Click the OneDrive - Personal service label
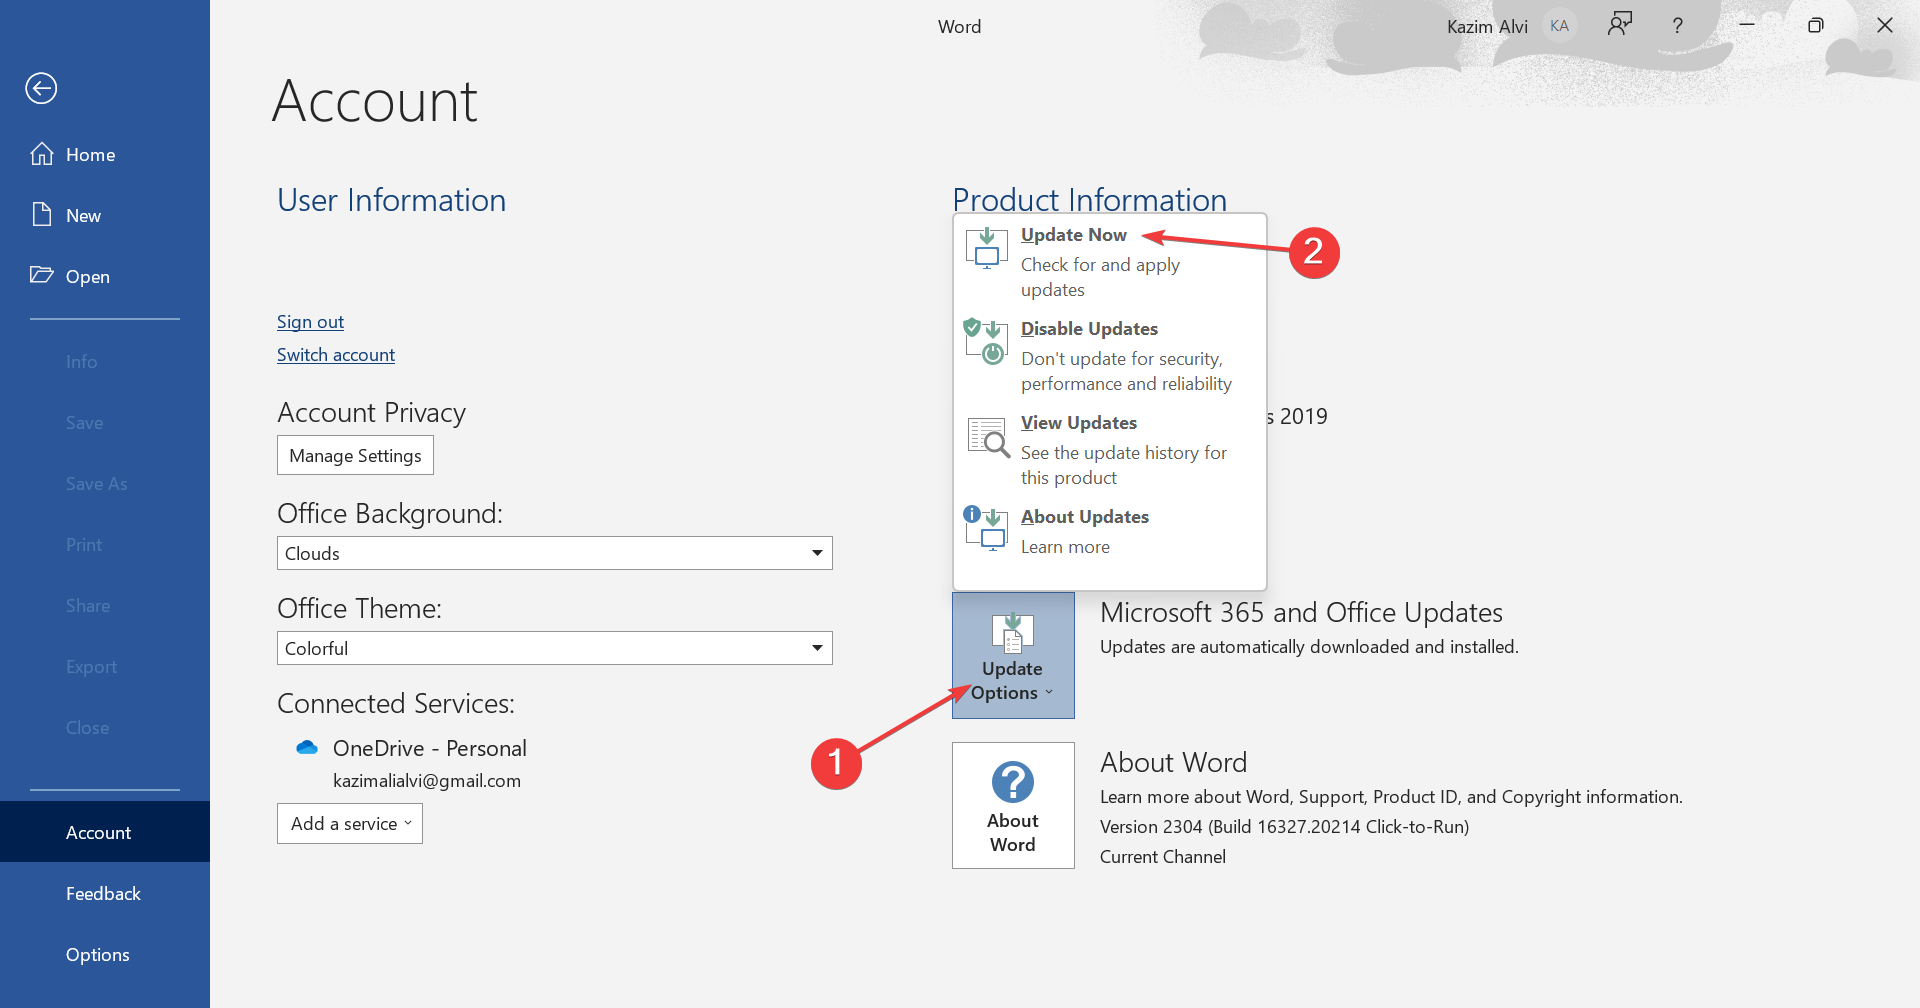The width and height of the screenshot is (1920, 1008). (430, 748)
